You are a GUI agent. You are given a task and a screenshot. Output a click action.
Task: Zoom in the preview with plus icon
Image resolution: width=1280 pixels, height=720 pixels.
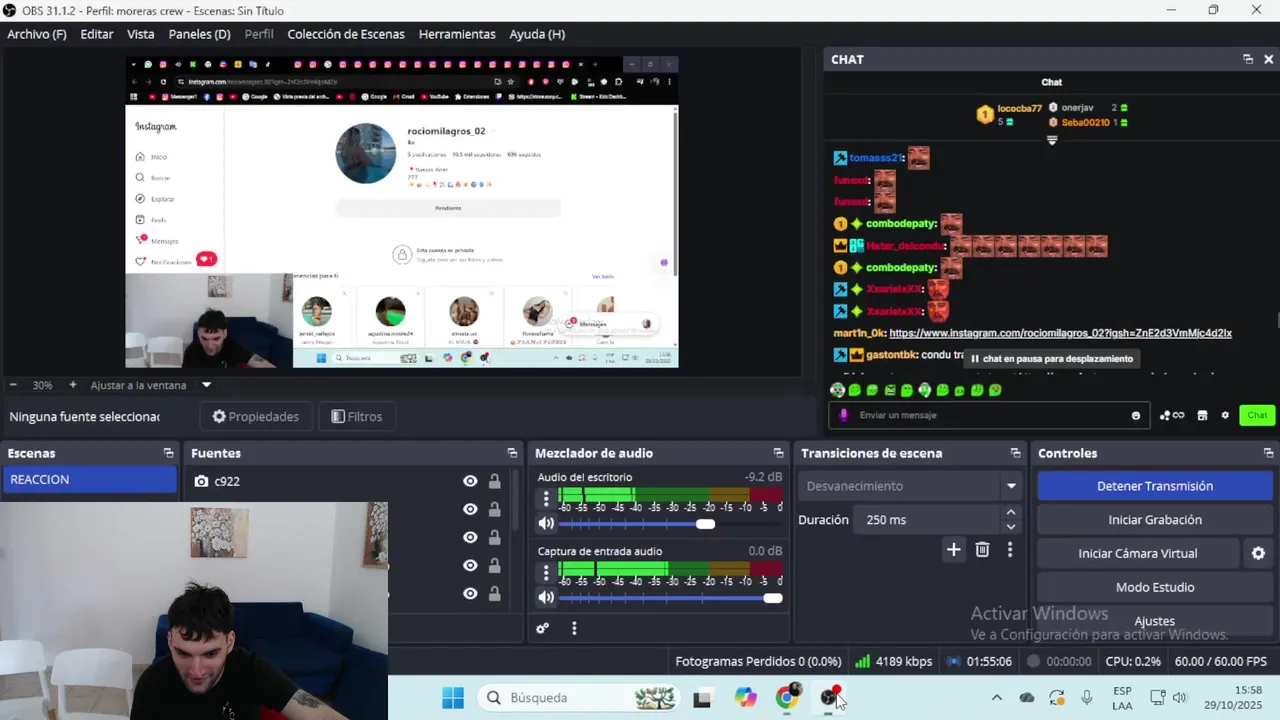pyautogui.click(x=72, y=385)
